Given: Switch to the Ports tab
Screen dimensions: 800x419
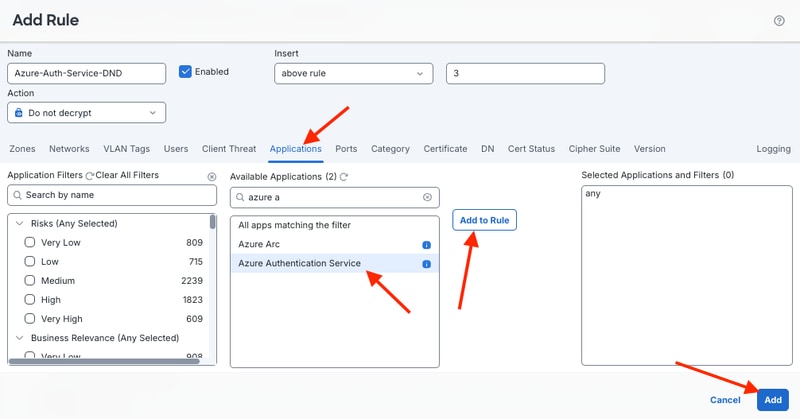Looking at the screenshot, I should 346,149.
